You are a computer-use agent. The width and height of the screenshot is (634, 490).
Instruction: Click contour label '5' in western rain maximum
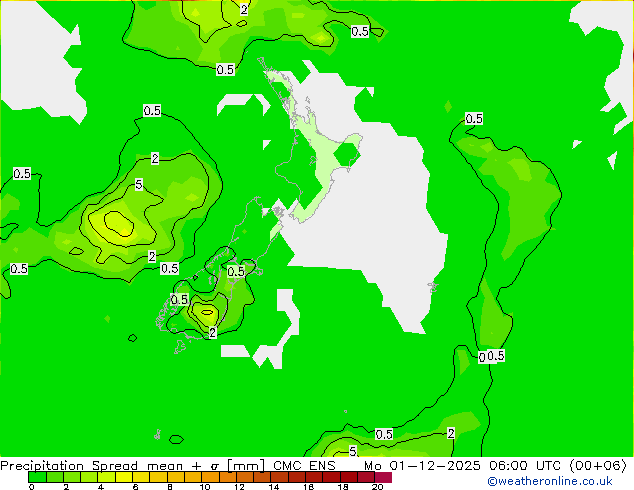[139, 185]
